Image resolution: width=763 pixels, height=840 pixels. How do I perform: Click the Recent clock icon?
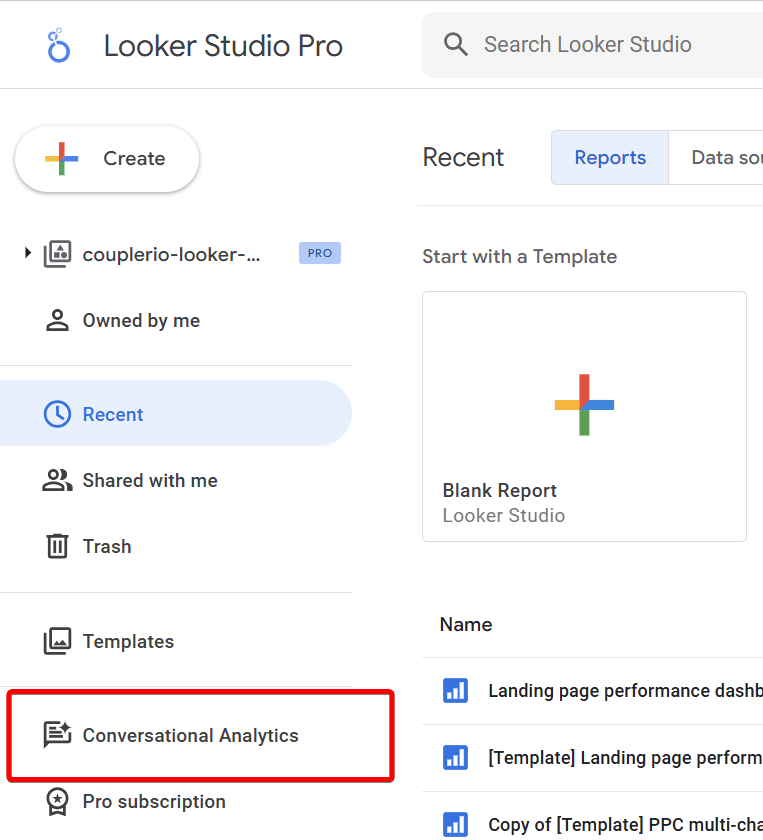pos(57,414)
